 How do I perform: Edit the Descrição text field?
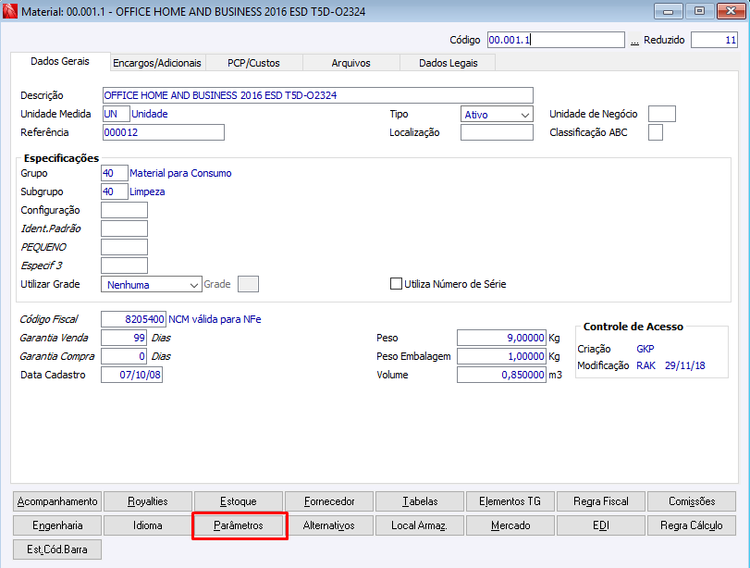(x=318, y=95)
